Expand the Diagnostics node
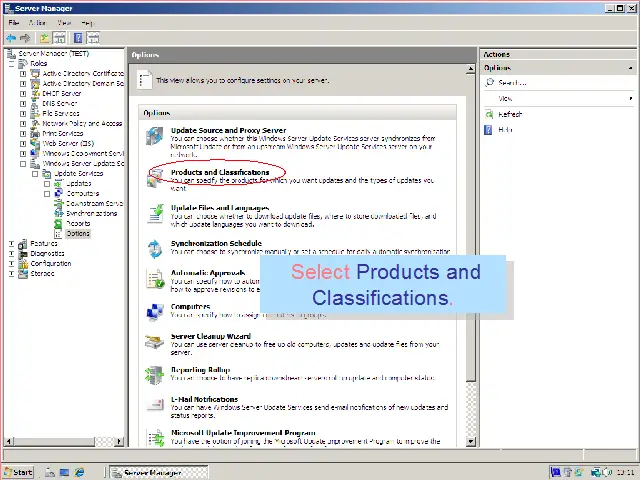The image size is (640, 480). click(x=11, y=254)
